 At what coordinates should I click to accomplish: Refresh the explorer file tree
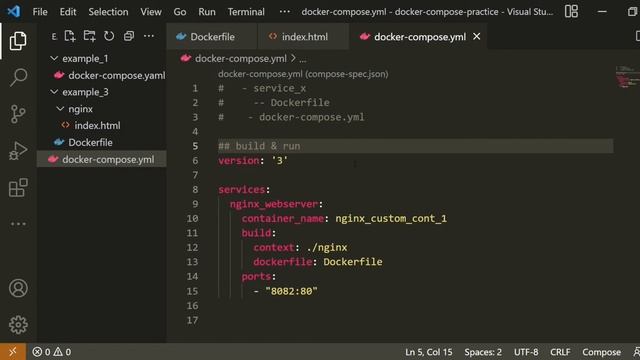109,36
